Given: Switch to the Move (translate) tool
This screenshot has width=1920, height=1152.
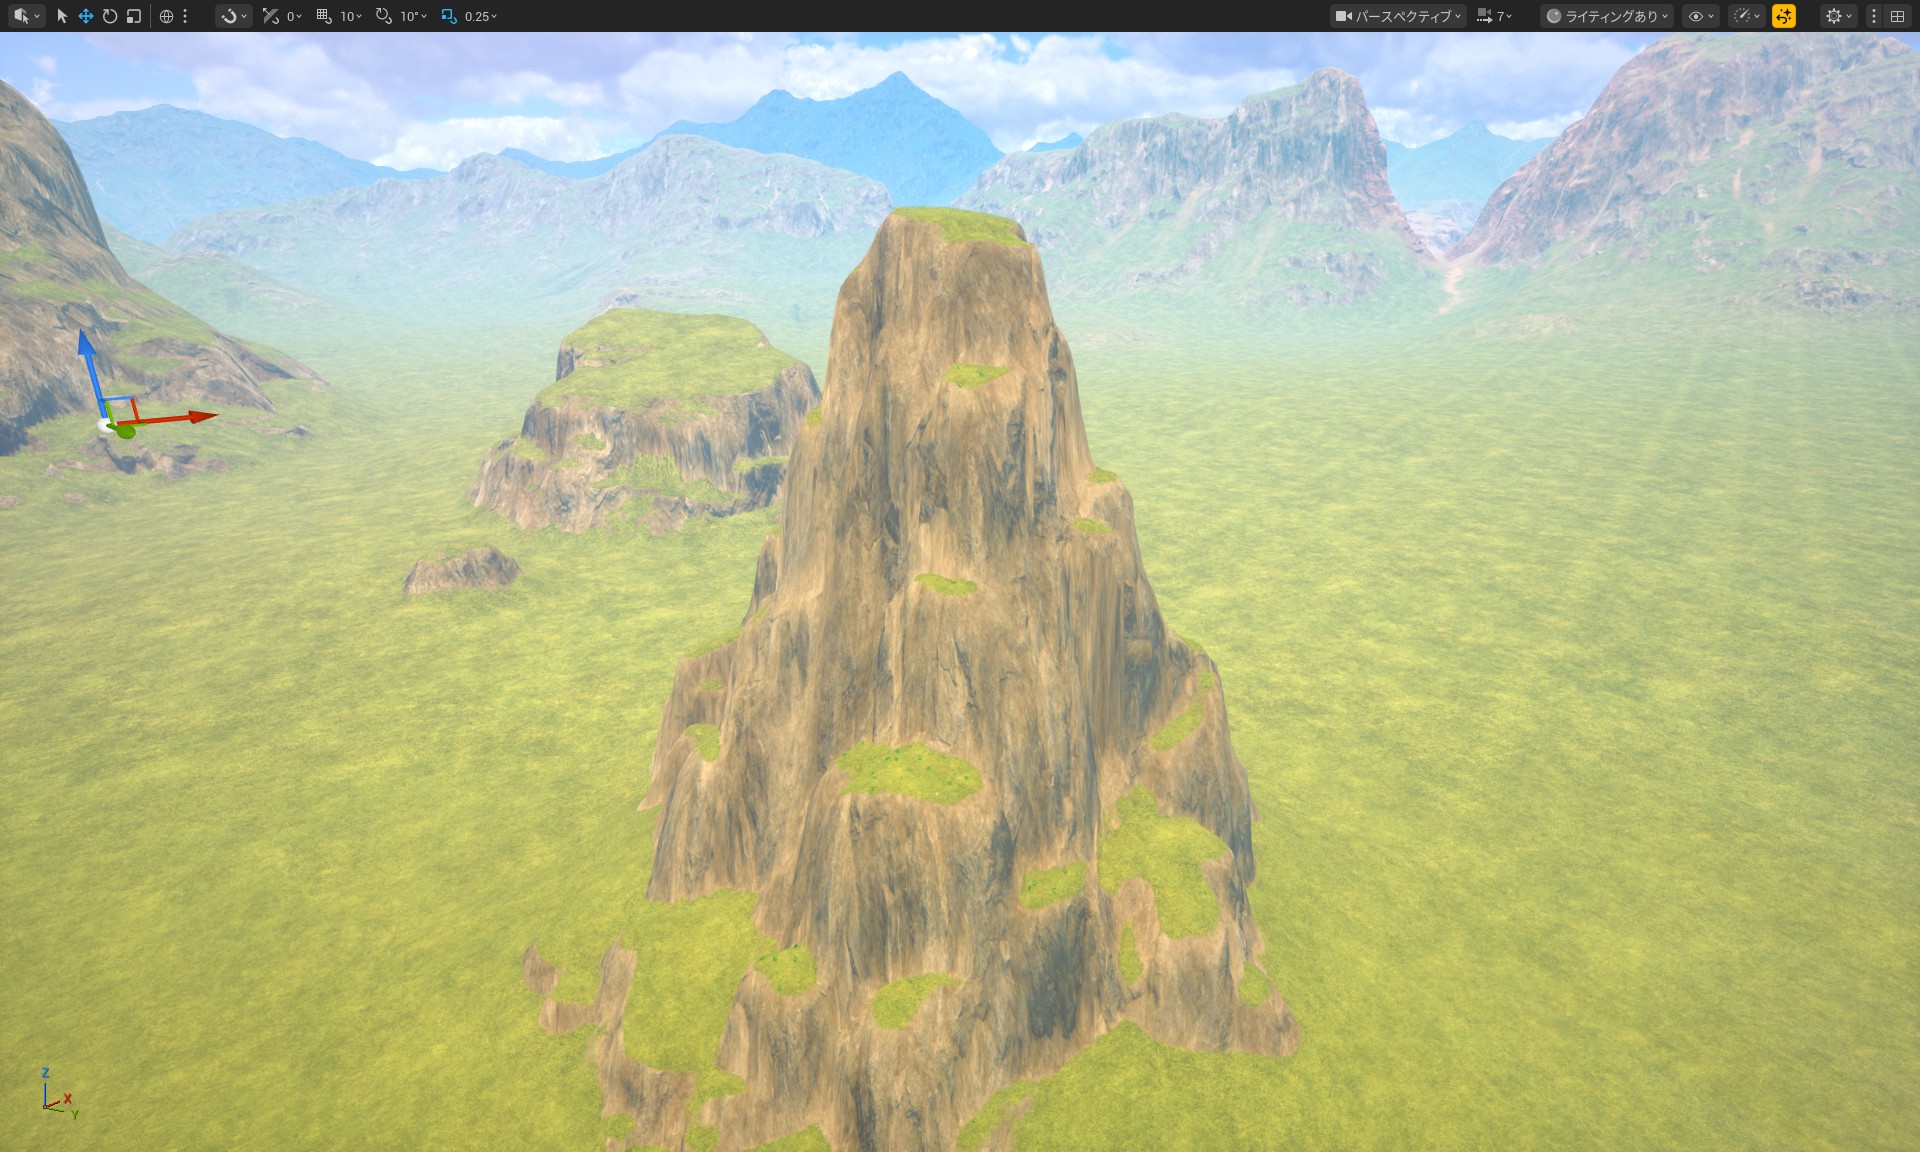Looking at the screenshot, I should pyautogui.click(x=85, y=16).
